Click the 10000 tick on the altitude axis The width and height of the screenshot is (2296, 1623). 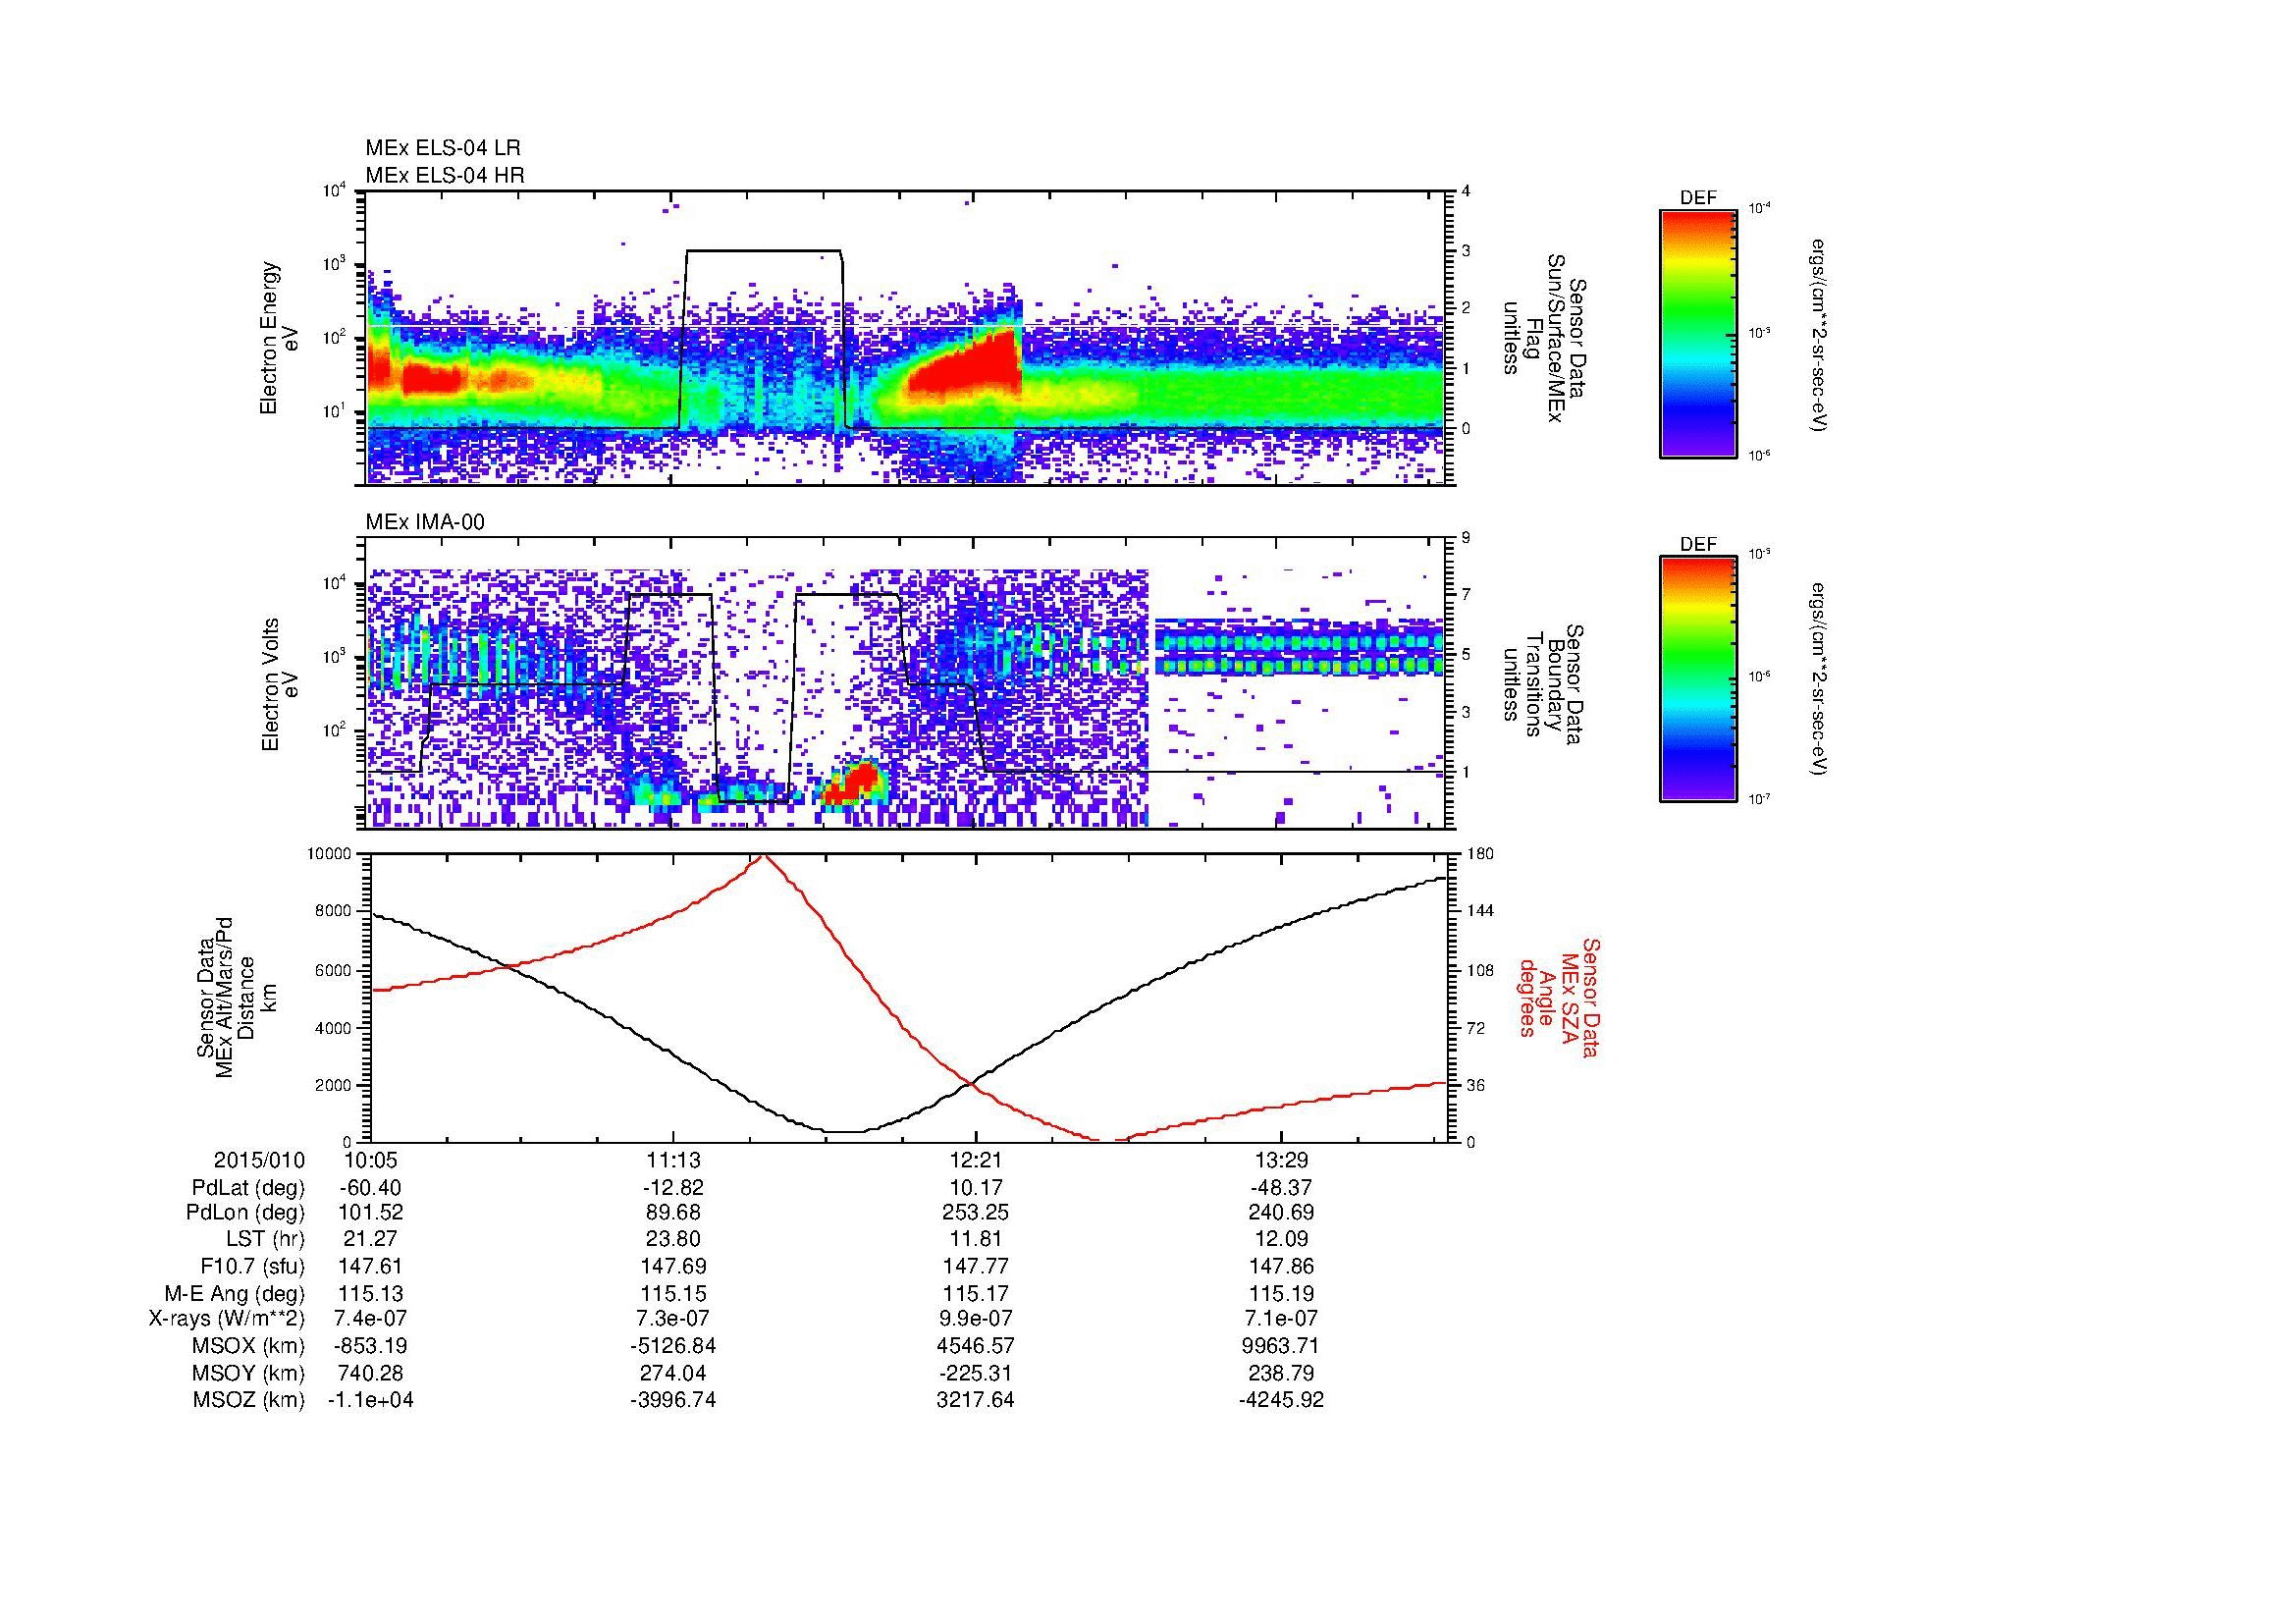(x=330, y=853)
